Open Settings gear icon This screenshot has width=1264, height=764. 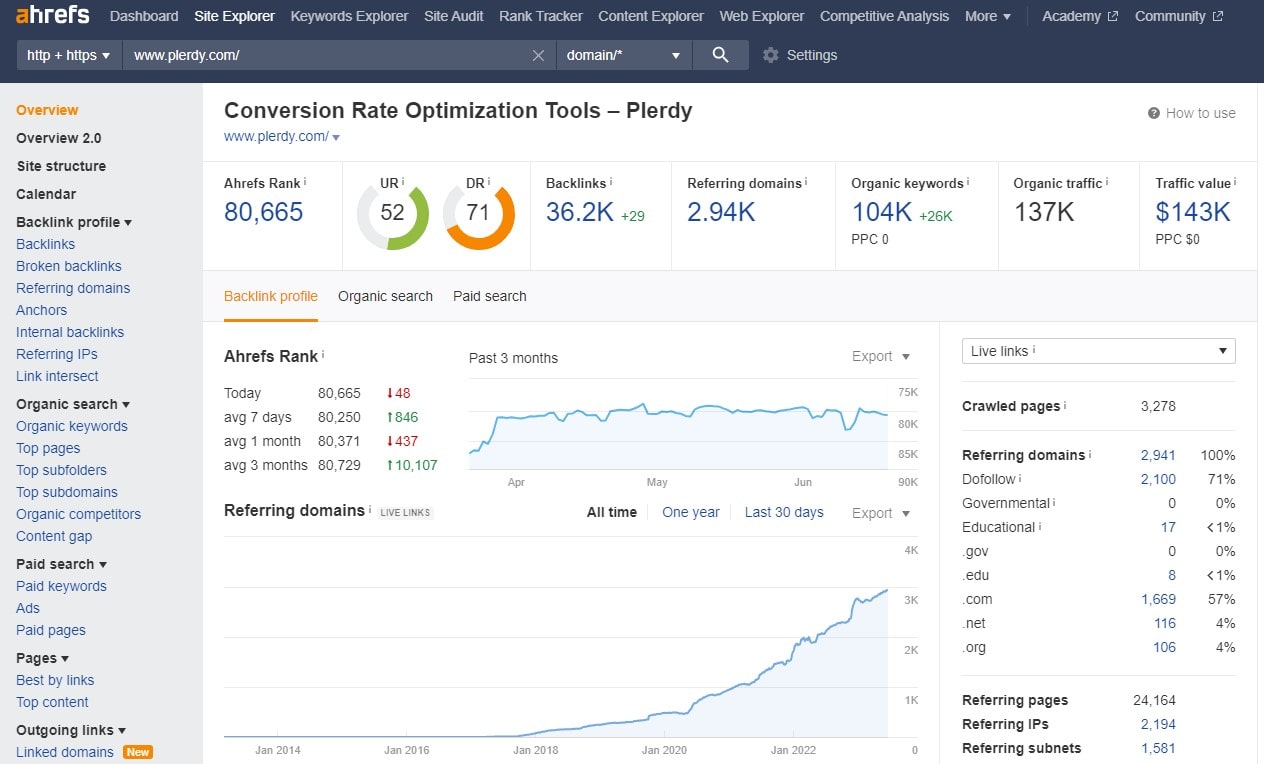pyautogui.click(x=770, y=55)
